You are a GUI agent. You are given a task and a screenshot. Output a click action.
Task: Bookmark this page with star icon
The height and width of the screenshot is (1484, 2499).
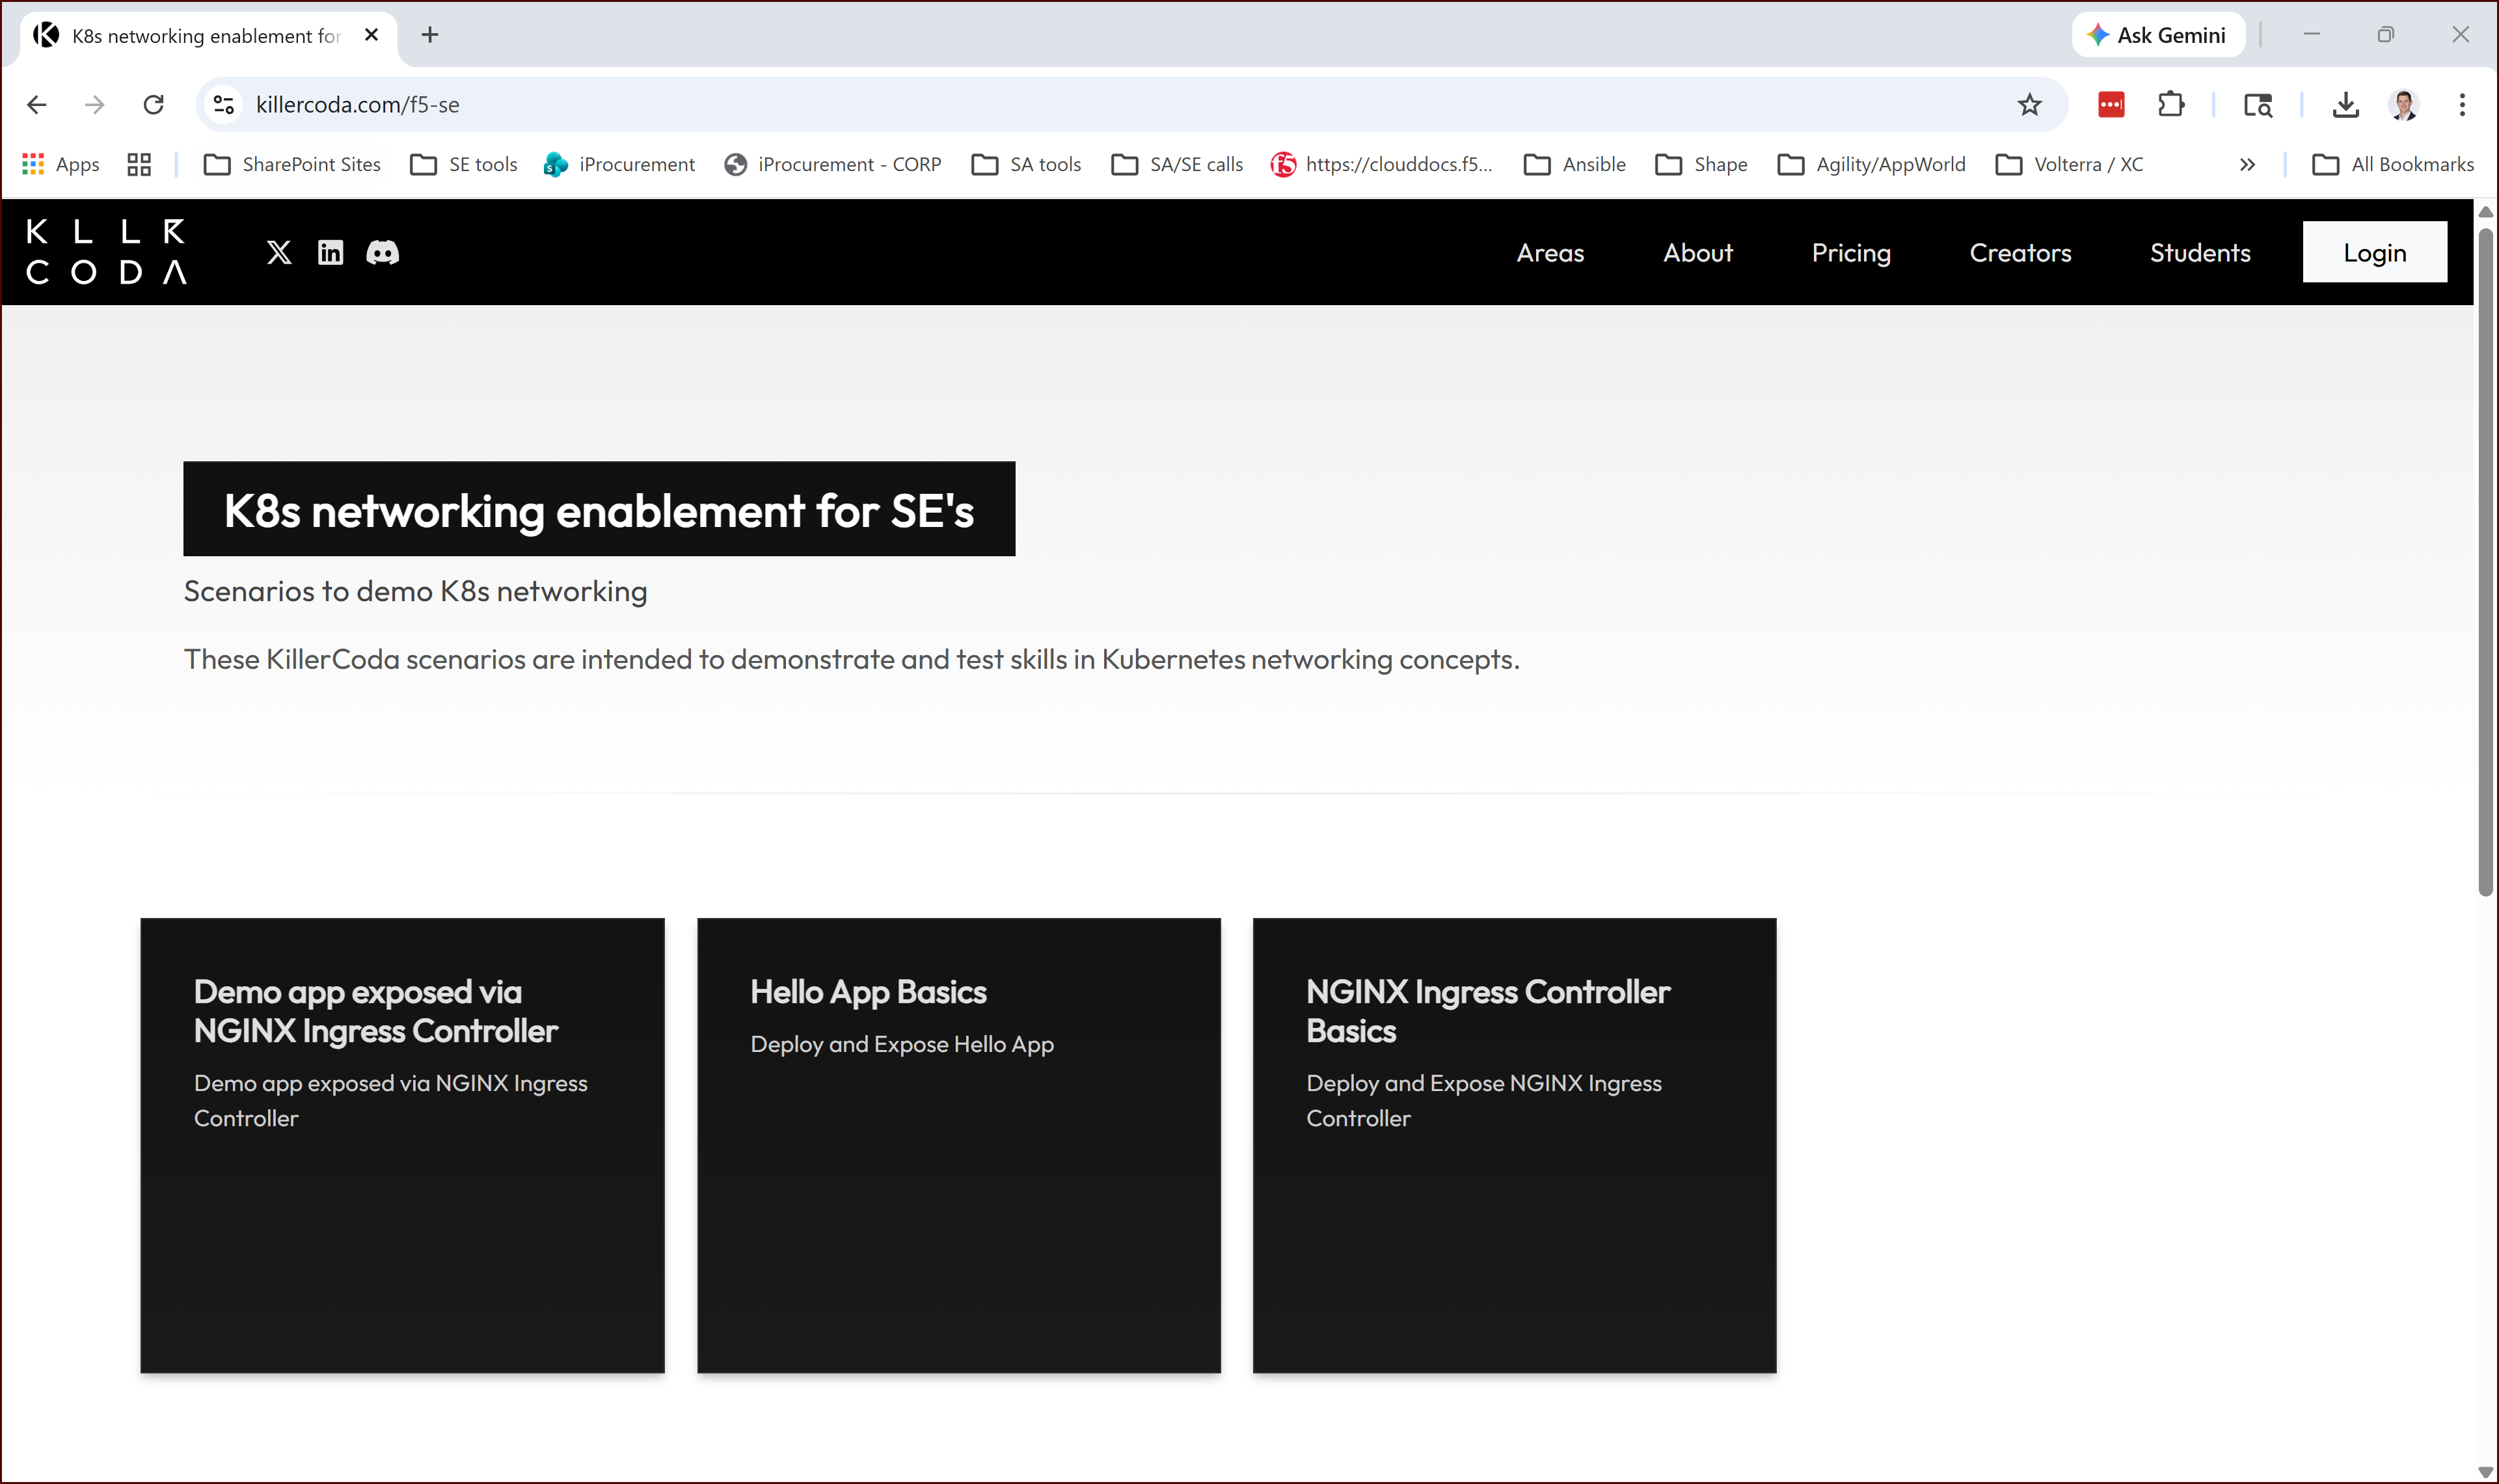pos(2028,105)
